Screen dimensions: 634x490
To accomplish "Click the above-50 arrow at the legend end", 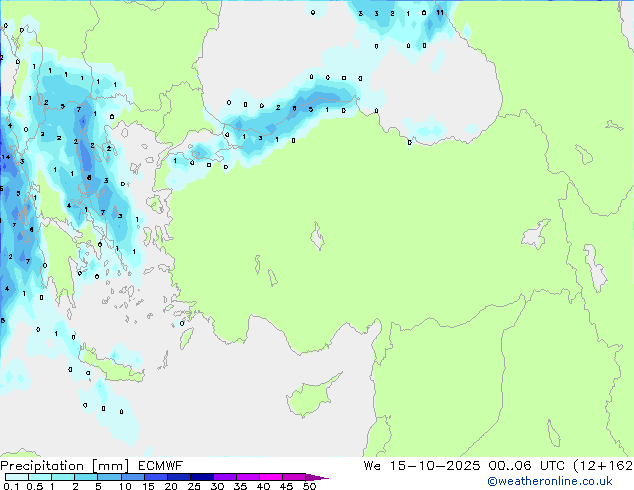I will pyautogui.click(x=317, y=477).
